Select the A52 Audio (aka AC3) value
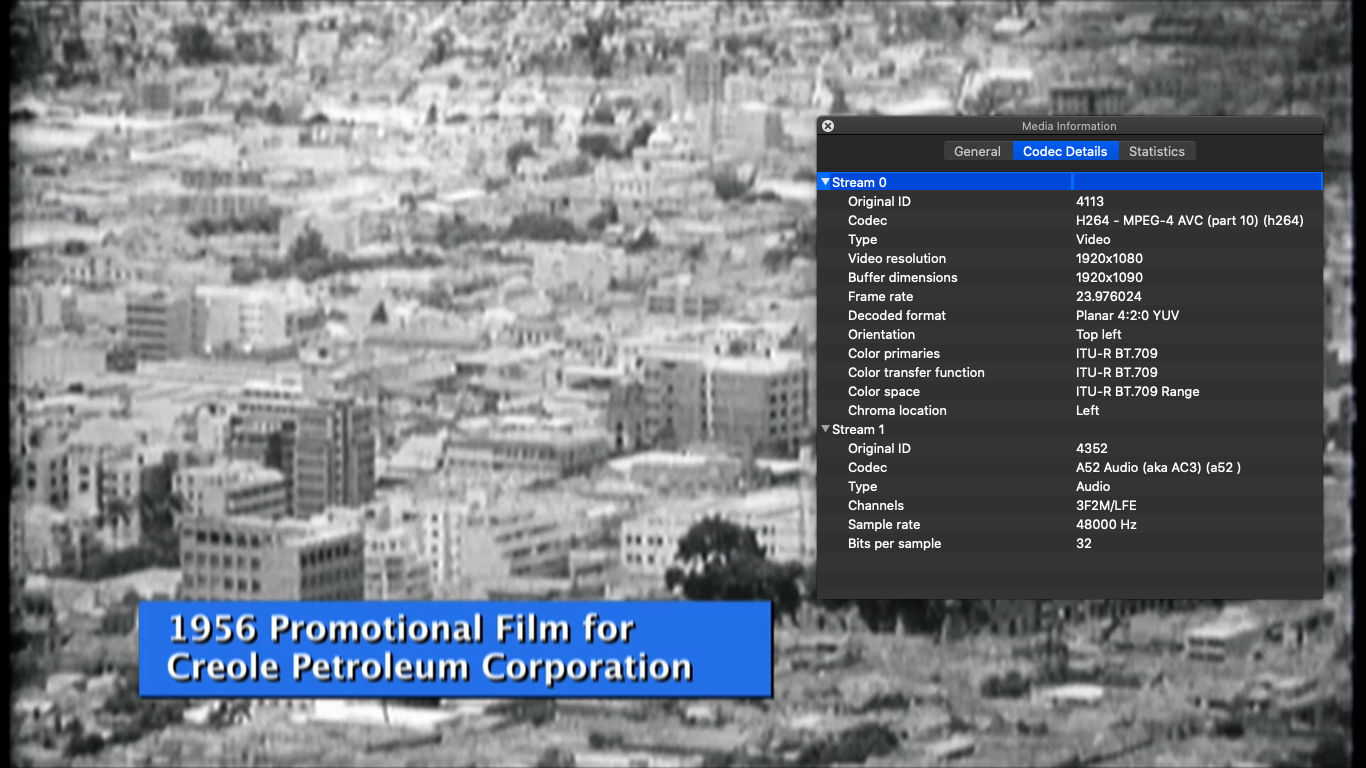The width and height of the screenshot is (1366, 768). coord(1158,467)
